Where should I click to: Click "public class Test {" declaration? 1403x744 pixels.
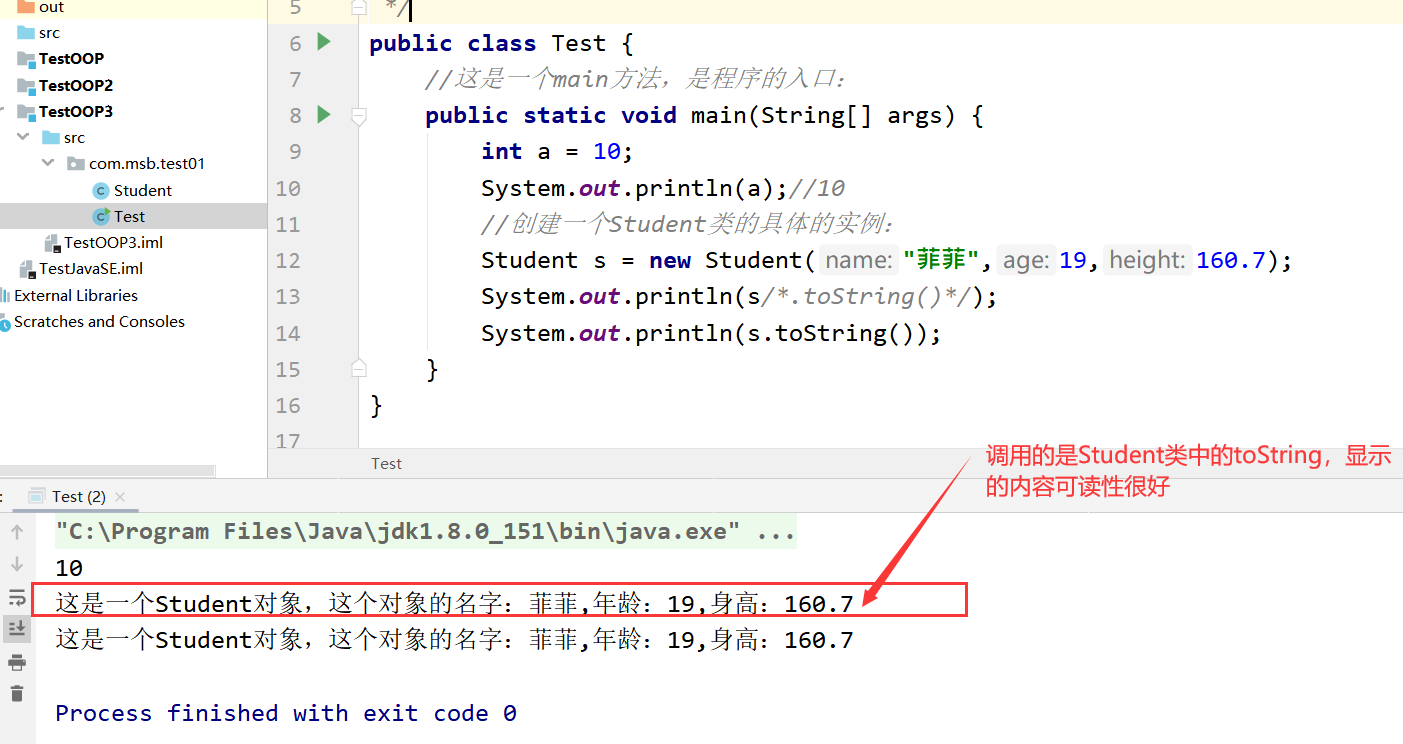click(501, 43)
